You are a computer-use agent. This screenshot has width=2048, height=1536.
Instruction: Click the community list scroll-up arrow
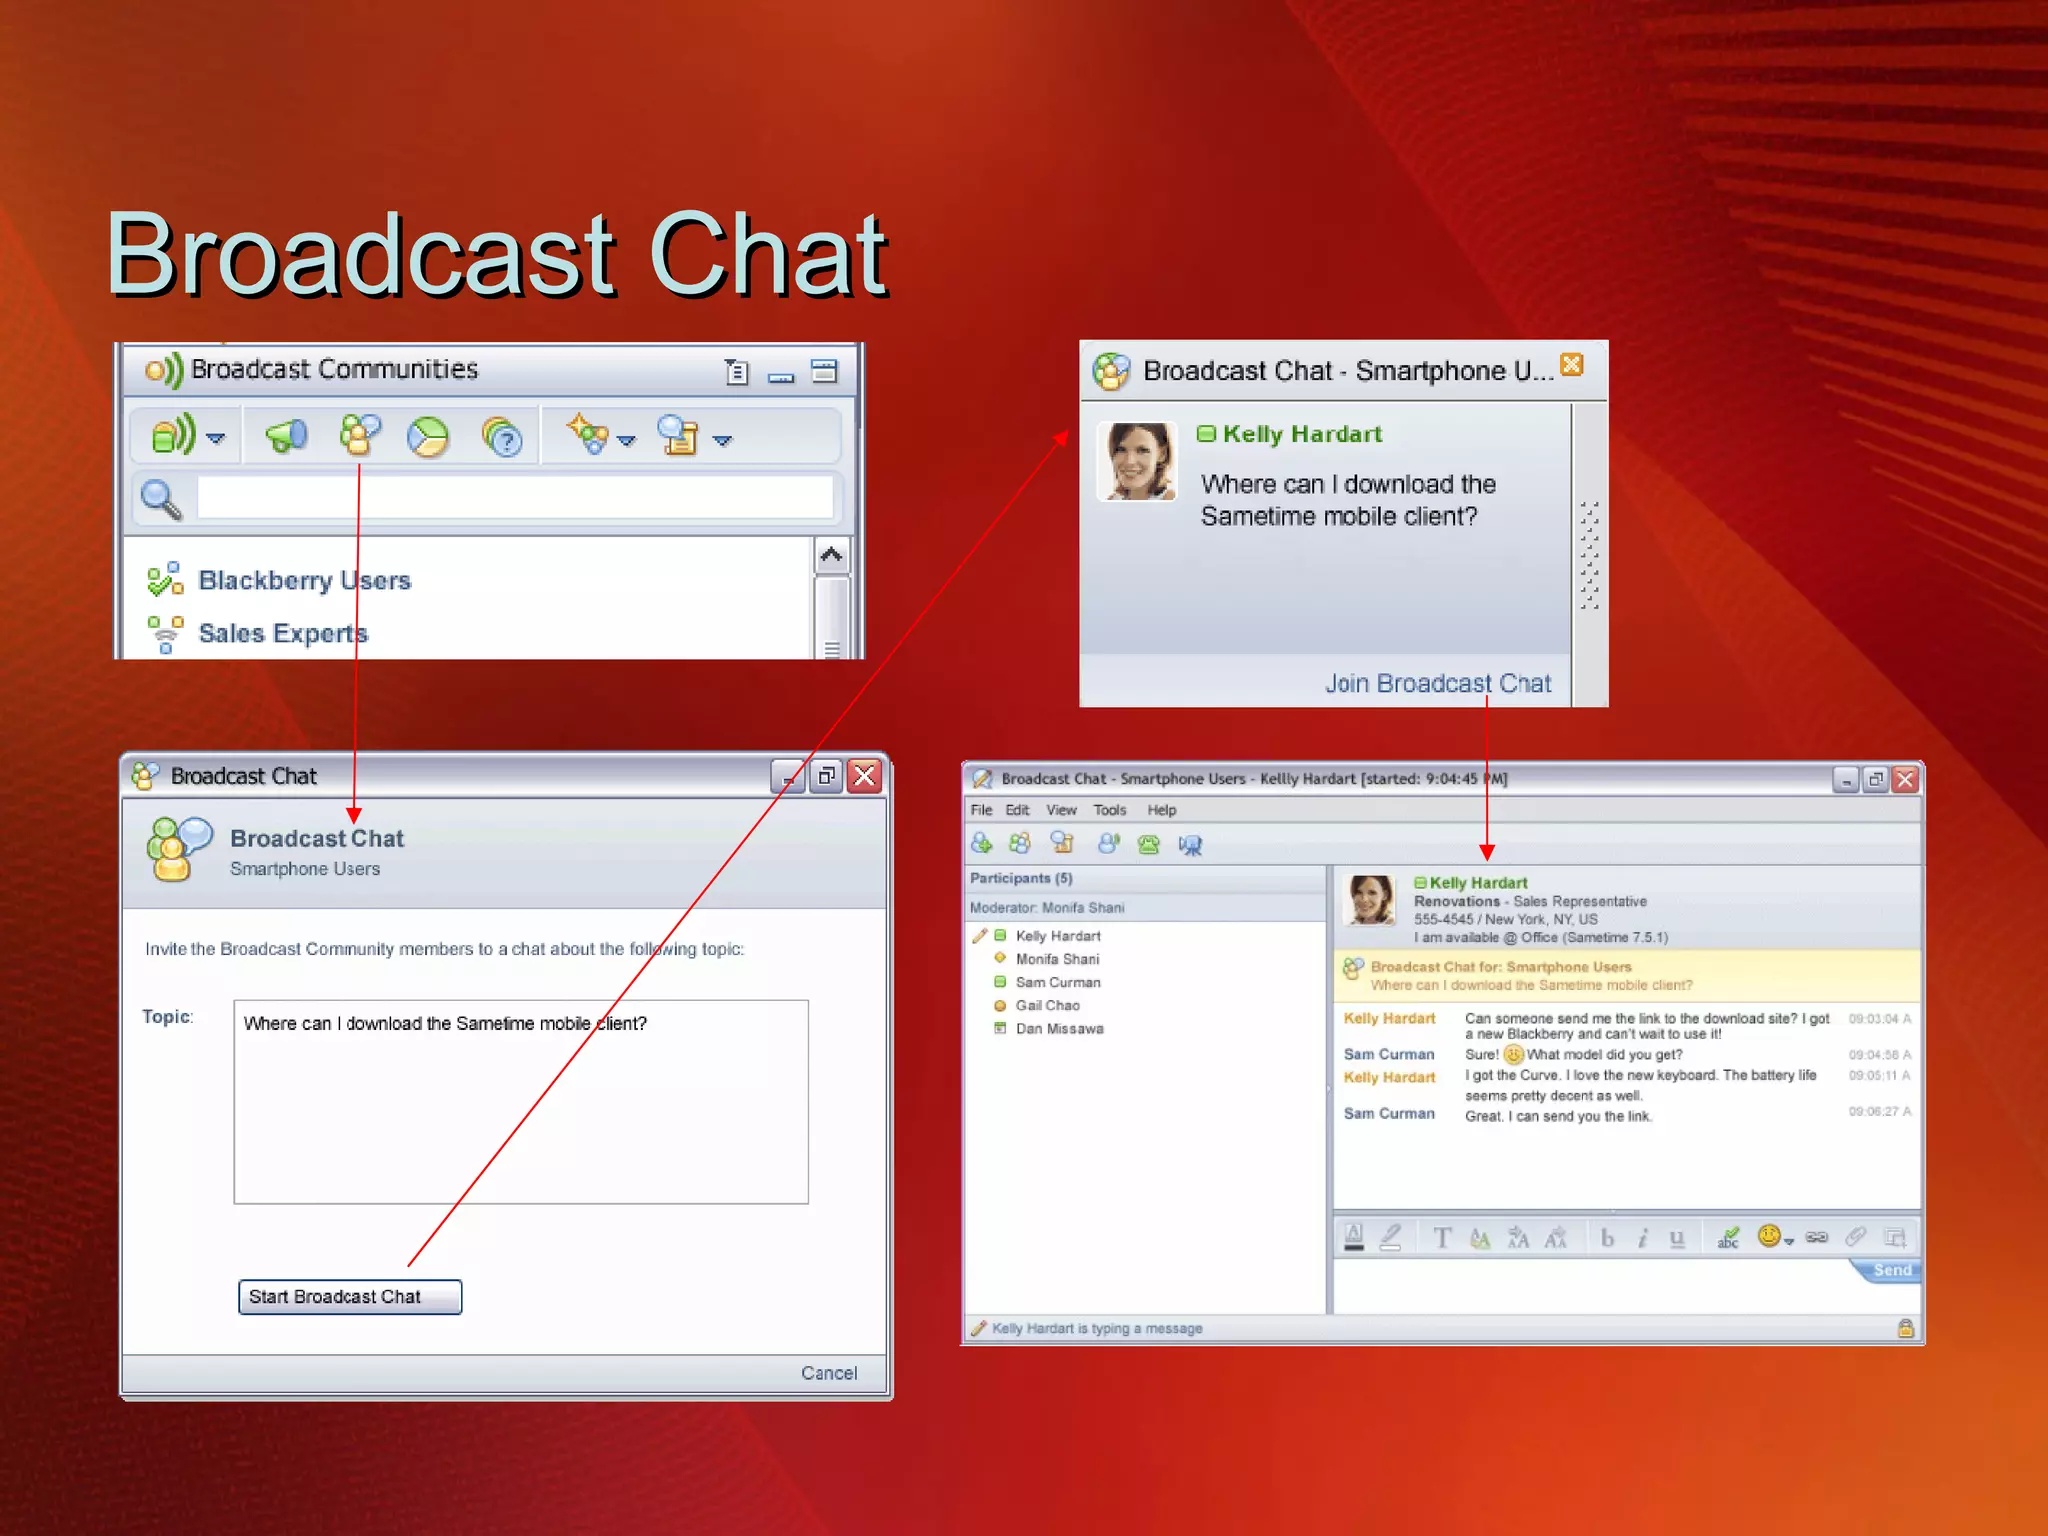[831, 555]
